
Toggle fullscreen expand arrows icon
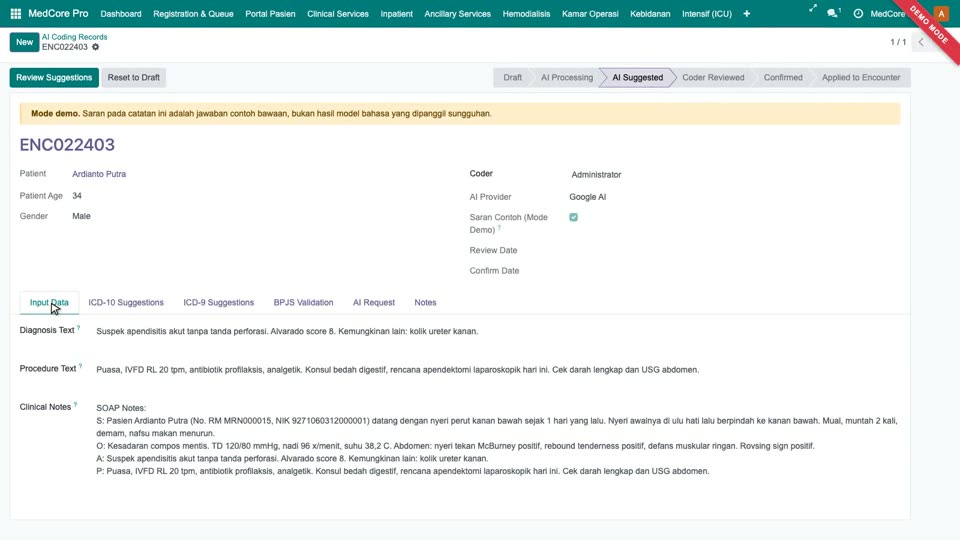point(812,9)
